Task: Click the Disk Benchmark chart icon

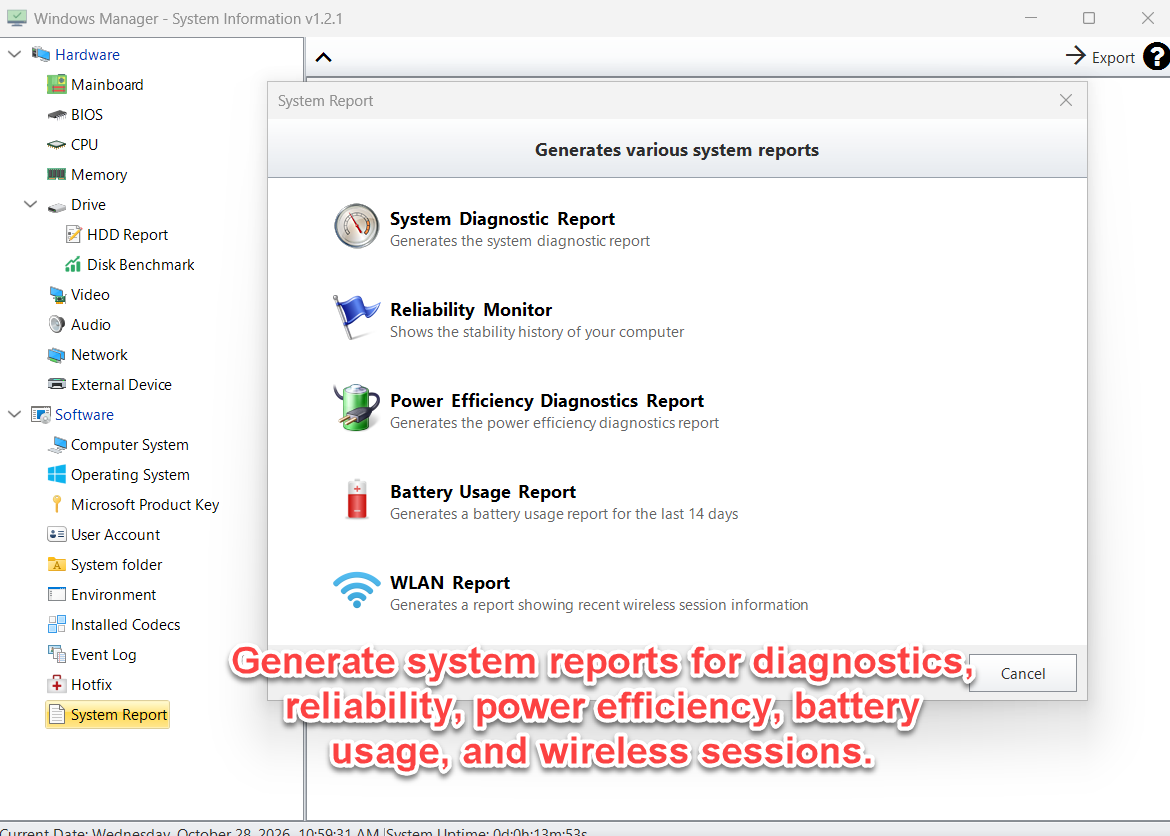Action: 73,264
